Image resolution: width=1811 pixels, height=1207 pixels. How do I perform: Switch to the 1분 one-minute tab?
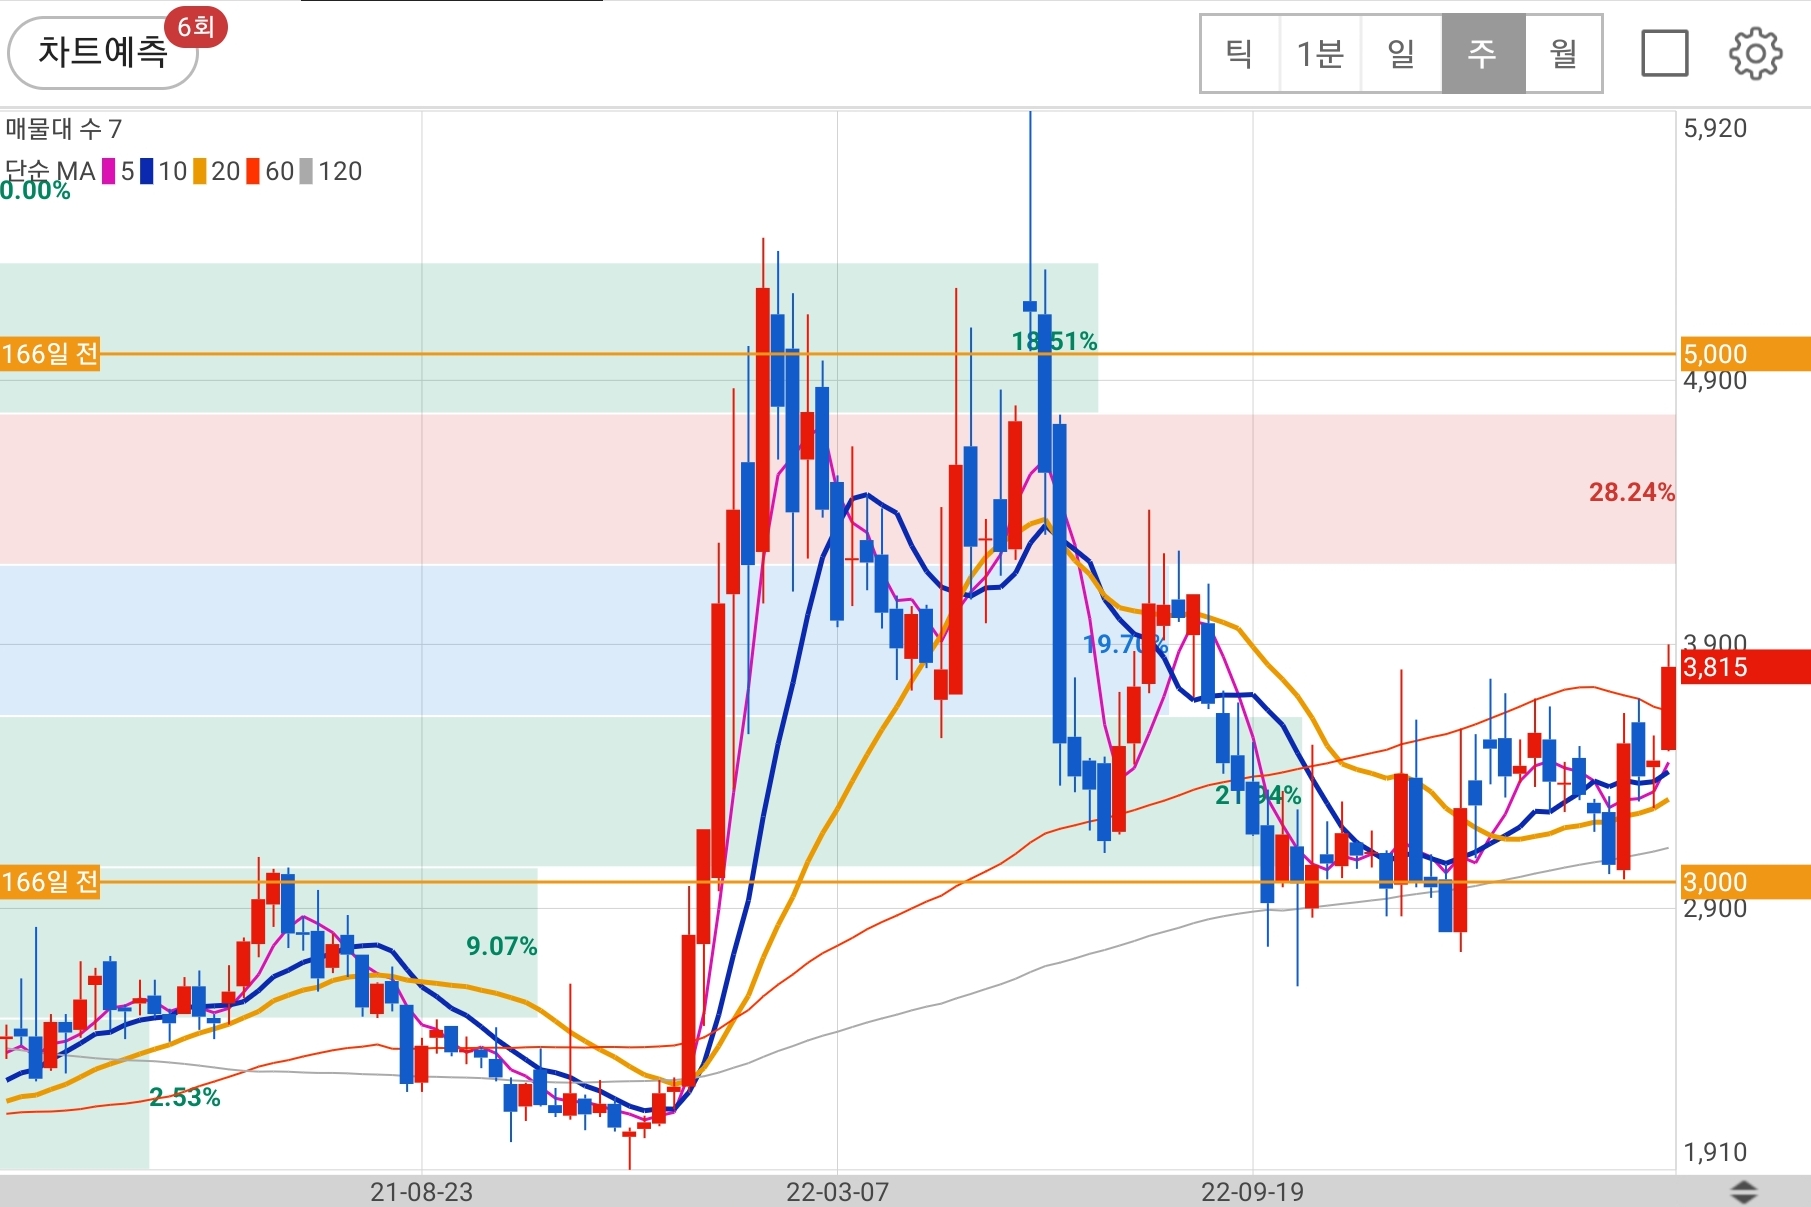click(x=1320, y=53)
